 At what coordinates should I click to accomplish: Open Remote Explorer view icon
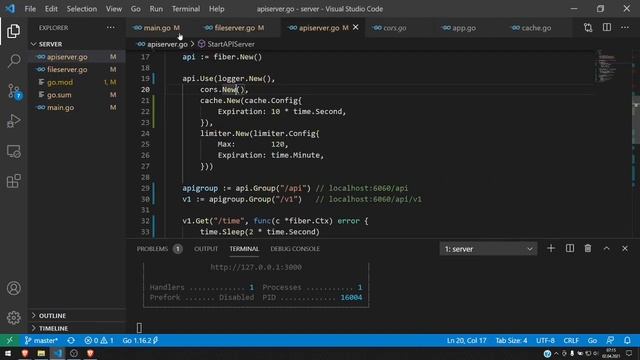coord(13,151)
